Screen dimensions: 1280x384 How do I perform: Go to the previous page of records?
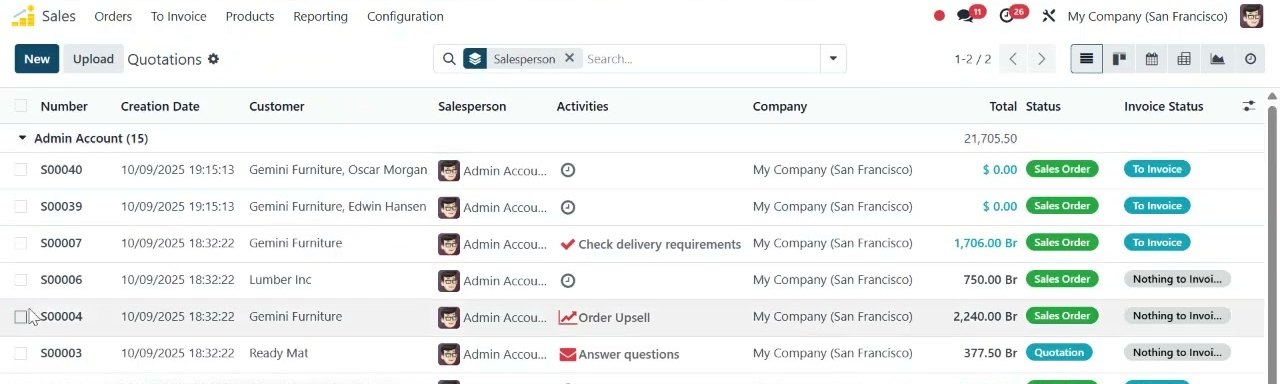(x=1013, y=59)
